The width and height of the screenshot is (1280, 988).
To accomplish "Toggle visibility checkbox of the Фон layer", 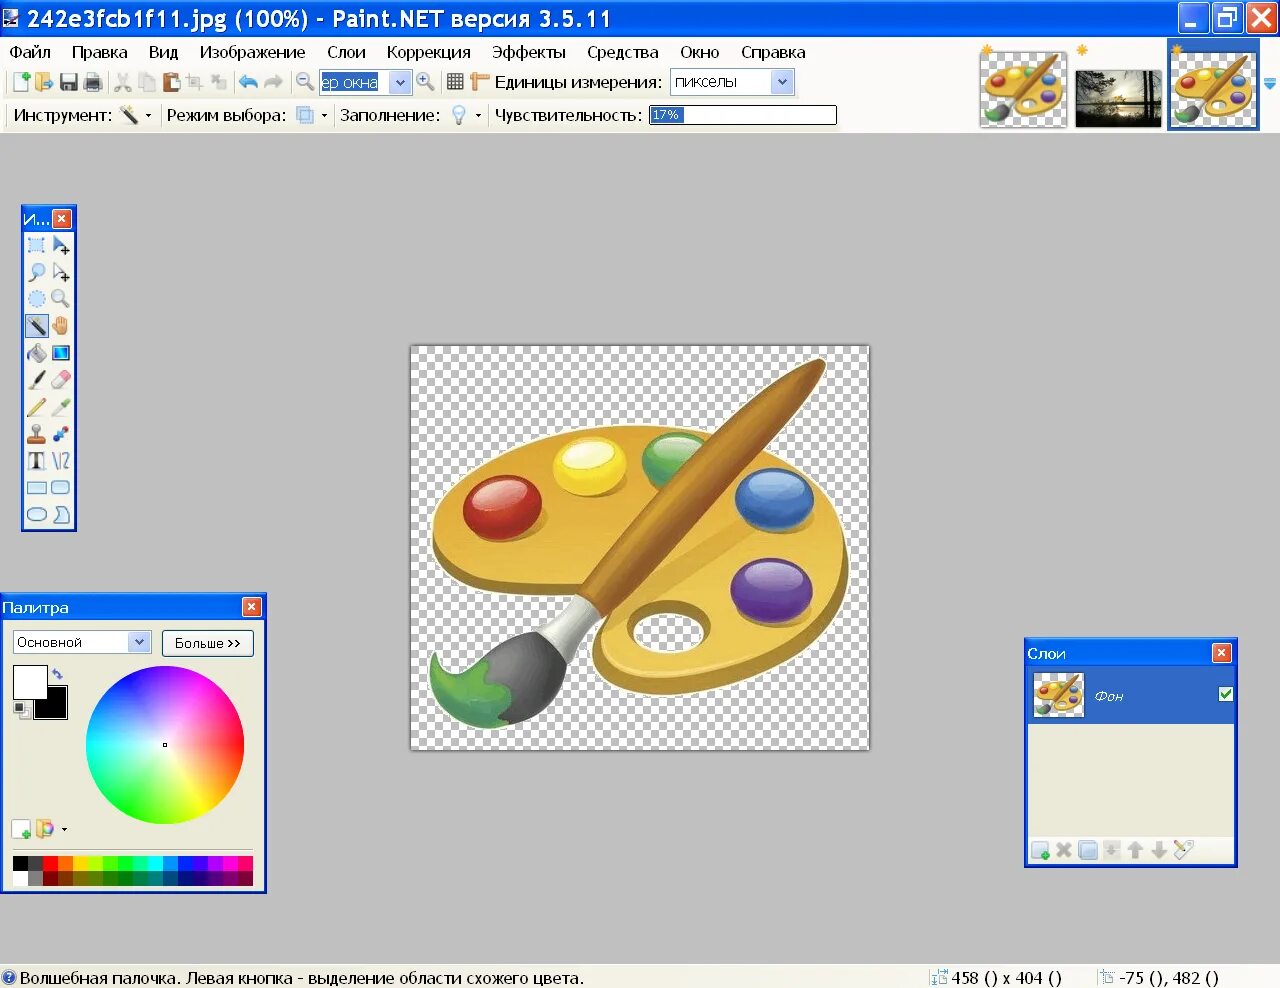I will pos(1226,694).
